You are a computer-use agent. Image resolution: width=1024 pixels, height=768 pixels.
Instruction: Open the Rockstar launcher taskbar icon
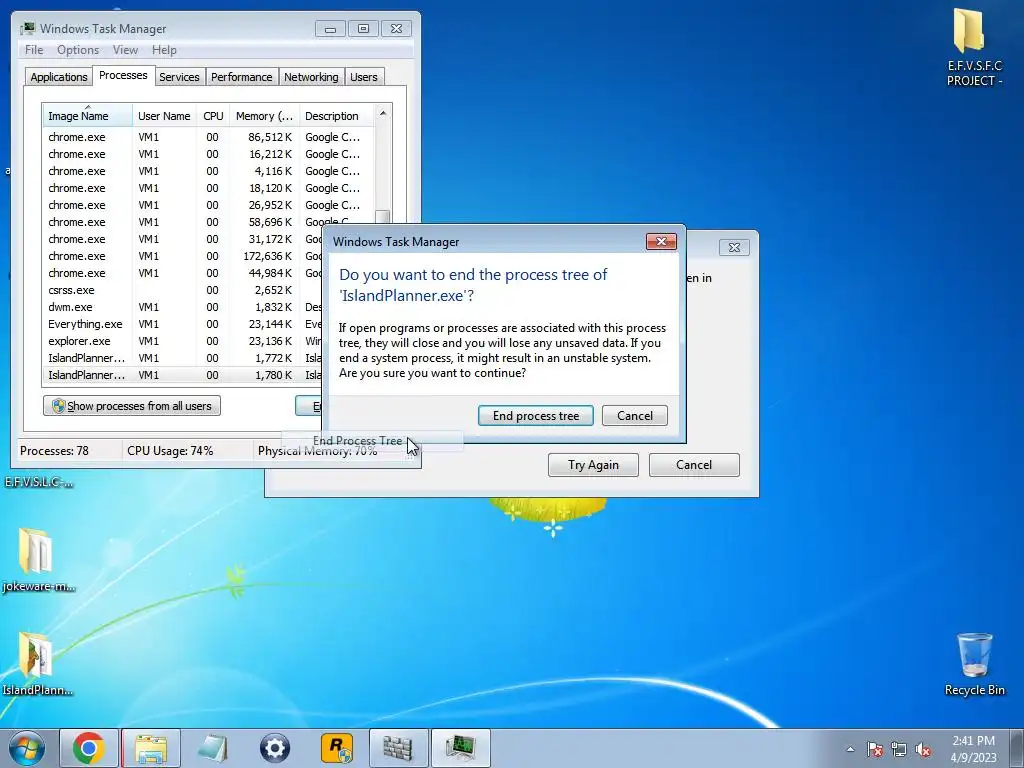click(337, 748)
